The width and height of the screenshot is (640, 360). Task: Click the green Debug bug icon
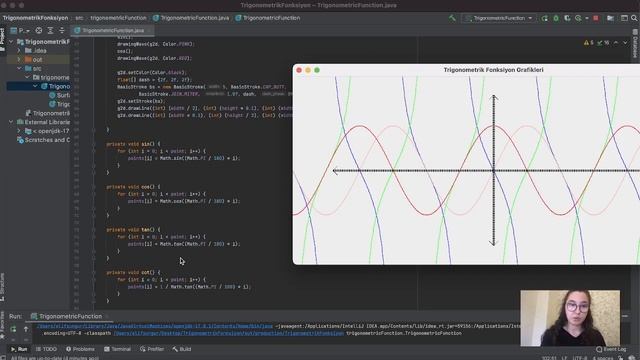tap(556, 18)
